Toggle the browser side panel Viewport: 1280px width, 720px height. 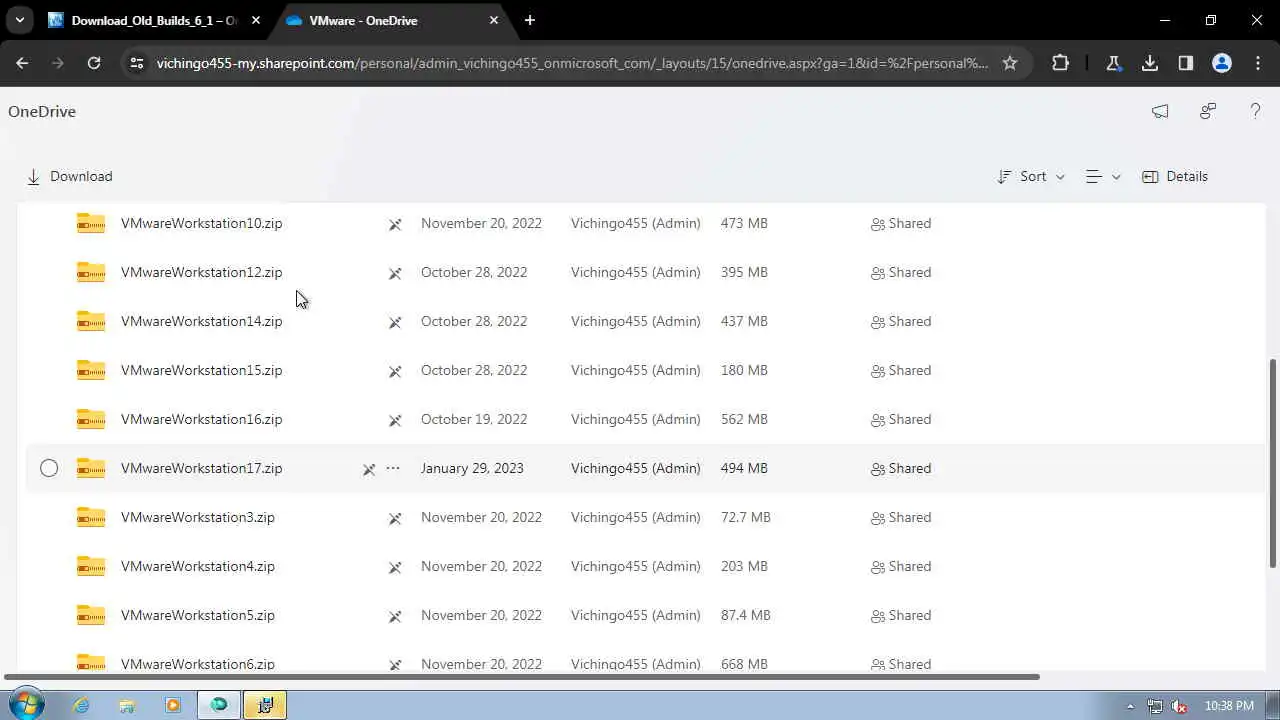[x=1186, y=63]
